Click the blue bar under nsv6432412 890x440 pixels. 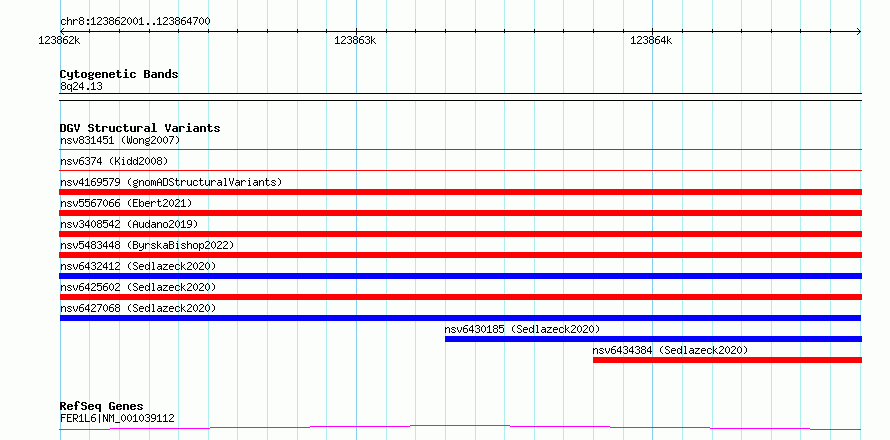point(460,276)
